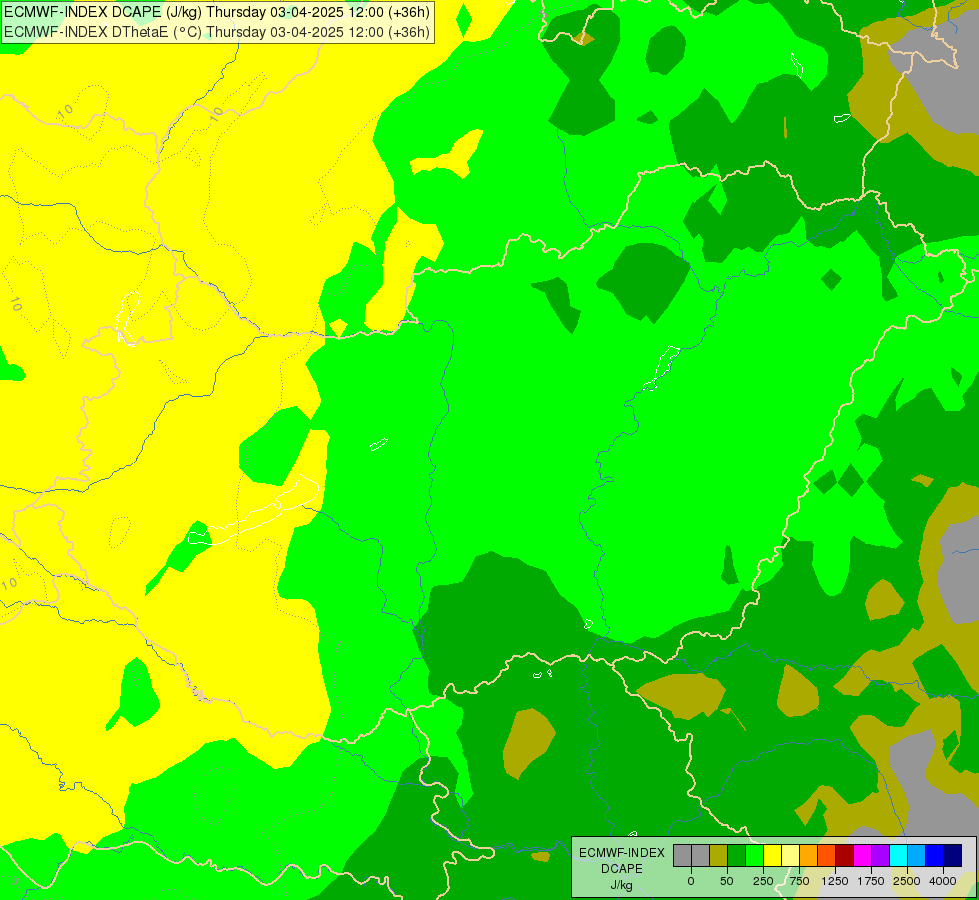
Task: Click the ECMWF-INDEX DThetaE title line
Action: pos(217,31)
